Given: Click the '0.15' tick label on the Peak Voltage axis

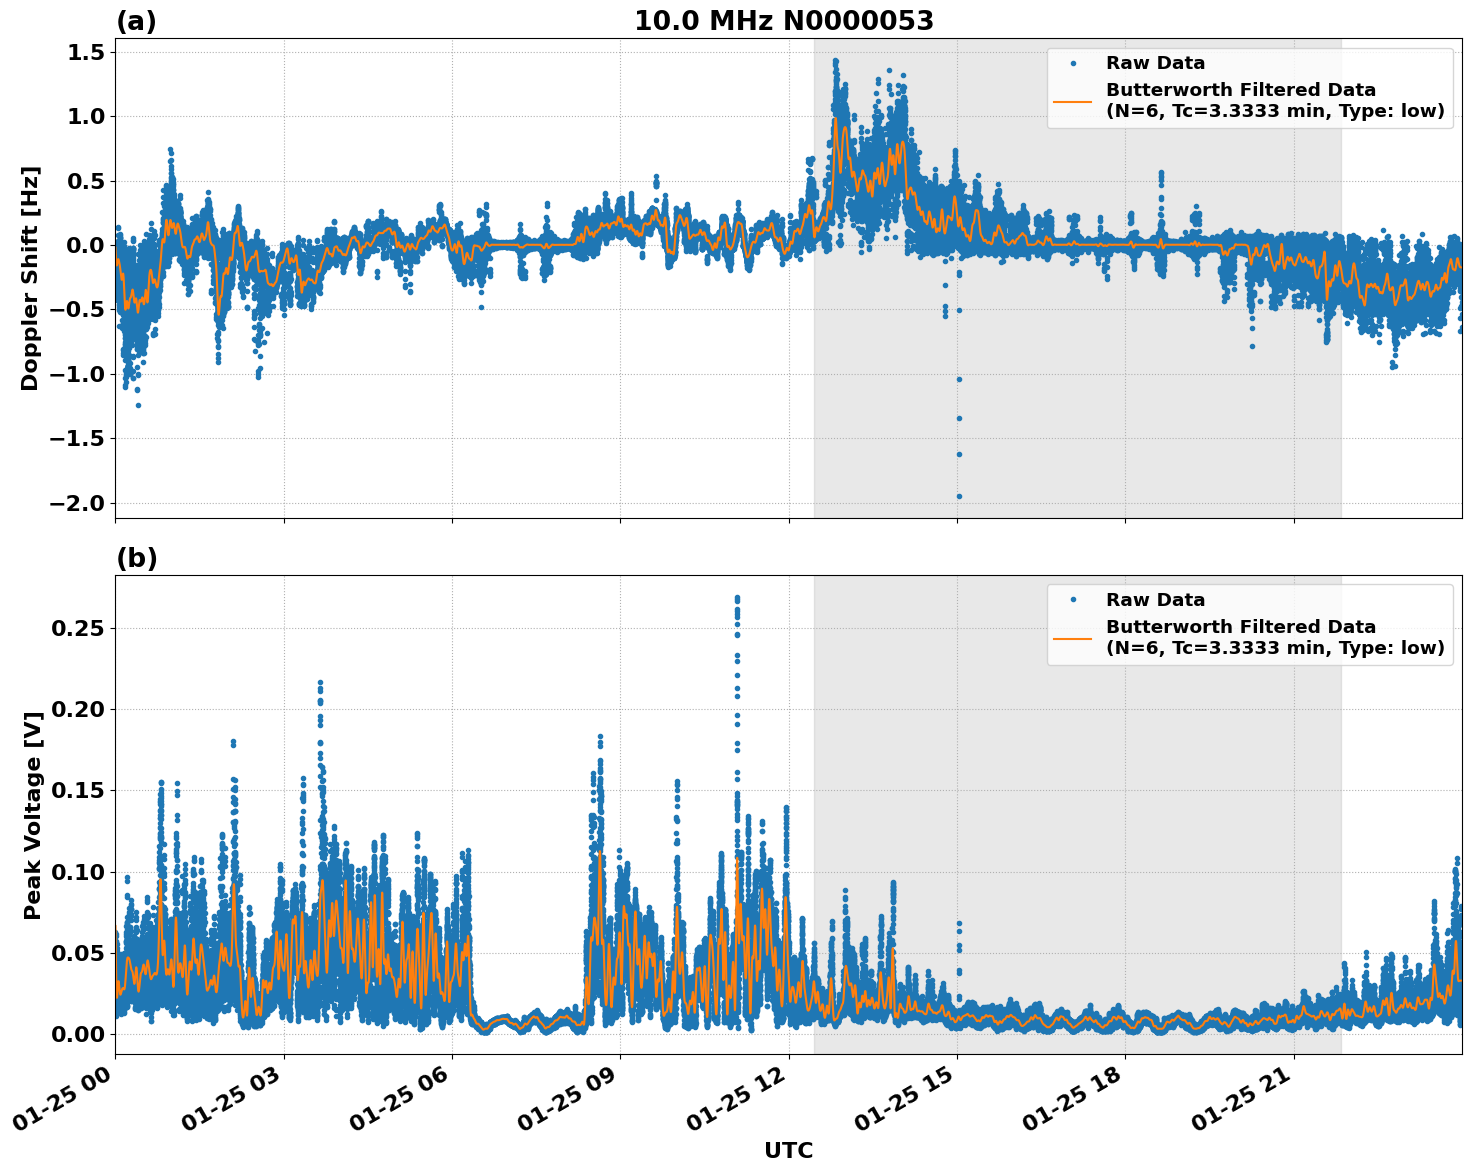Looking at the screenshot, I should click(78, 790).
